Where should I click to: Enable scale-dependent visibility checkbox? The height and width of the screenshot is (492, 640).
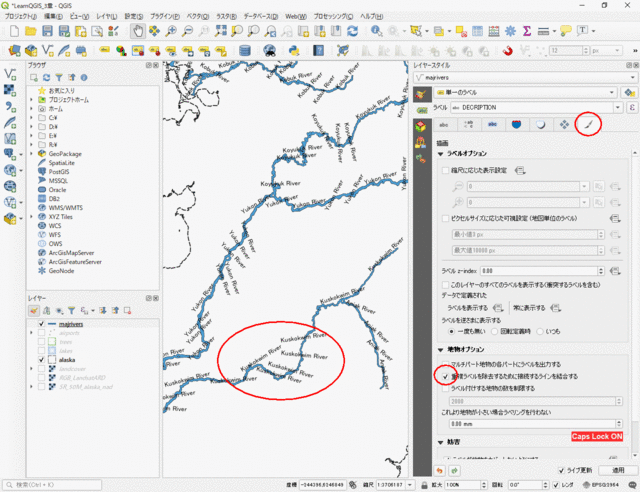point(446,171)
